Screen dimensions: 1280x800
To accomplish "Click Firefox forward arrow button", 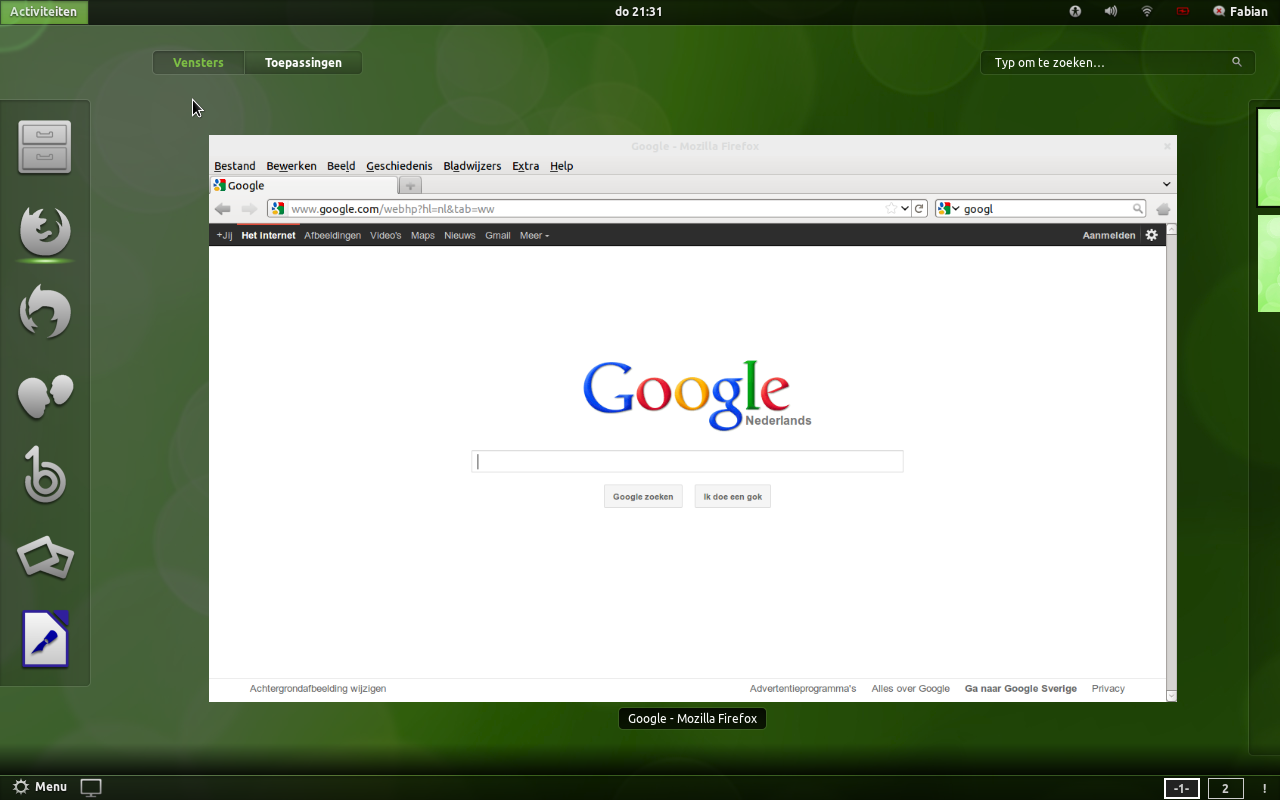I will [x=249, y=209].
